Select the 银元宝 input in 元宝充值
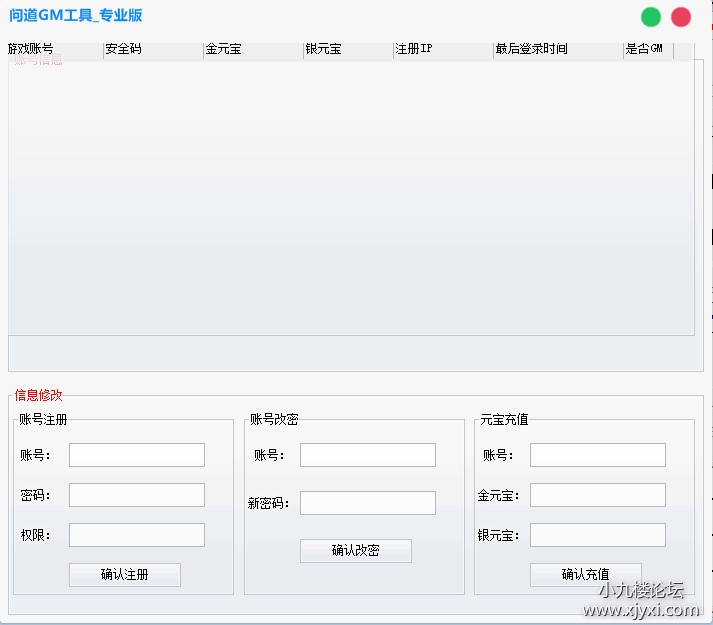Screen dimensions: 713x625 (x=598, y=535)
